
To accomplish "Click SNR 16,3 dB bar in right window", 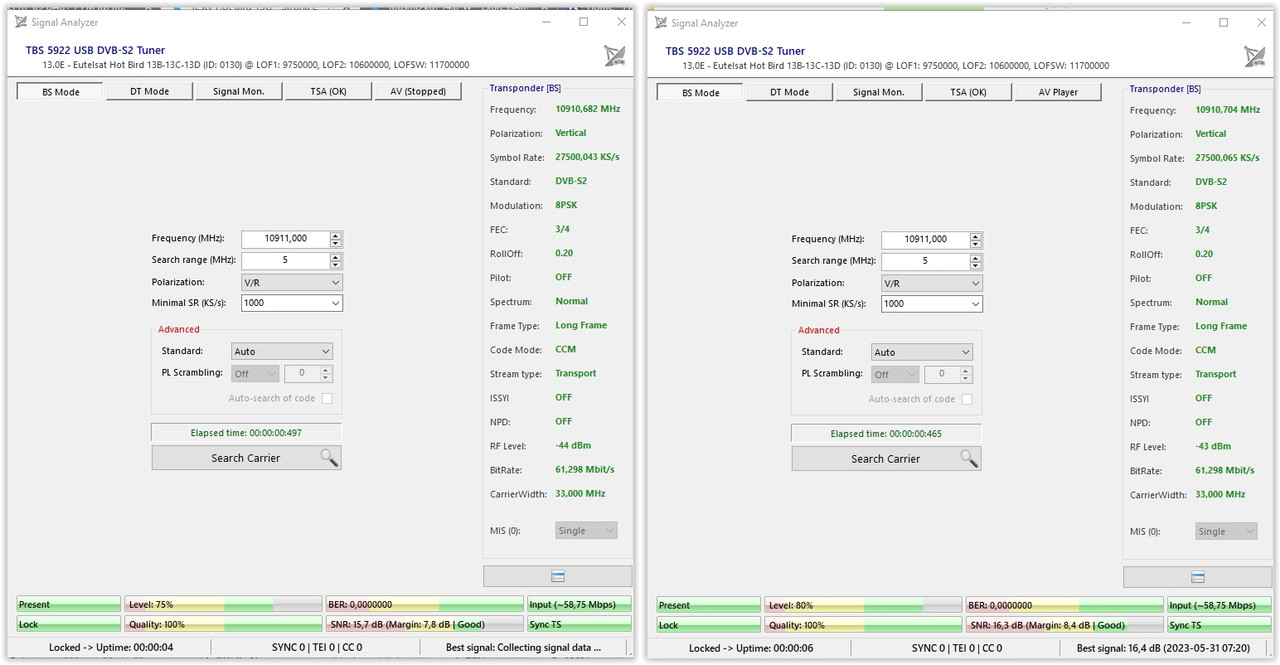I will 1065,625.
